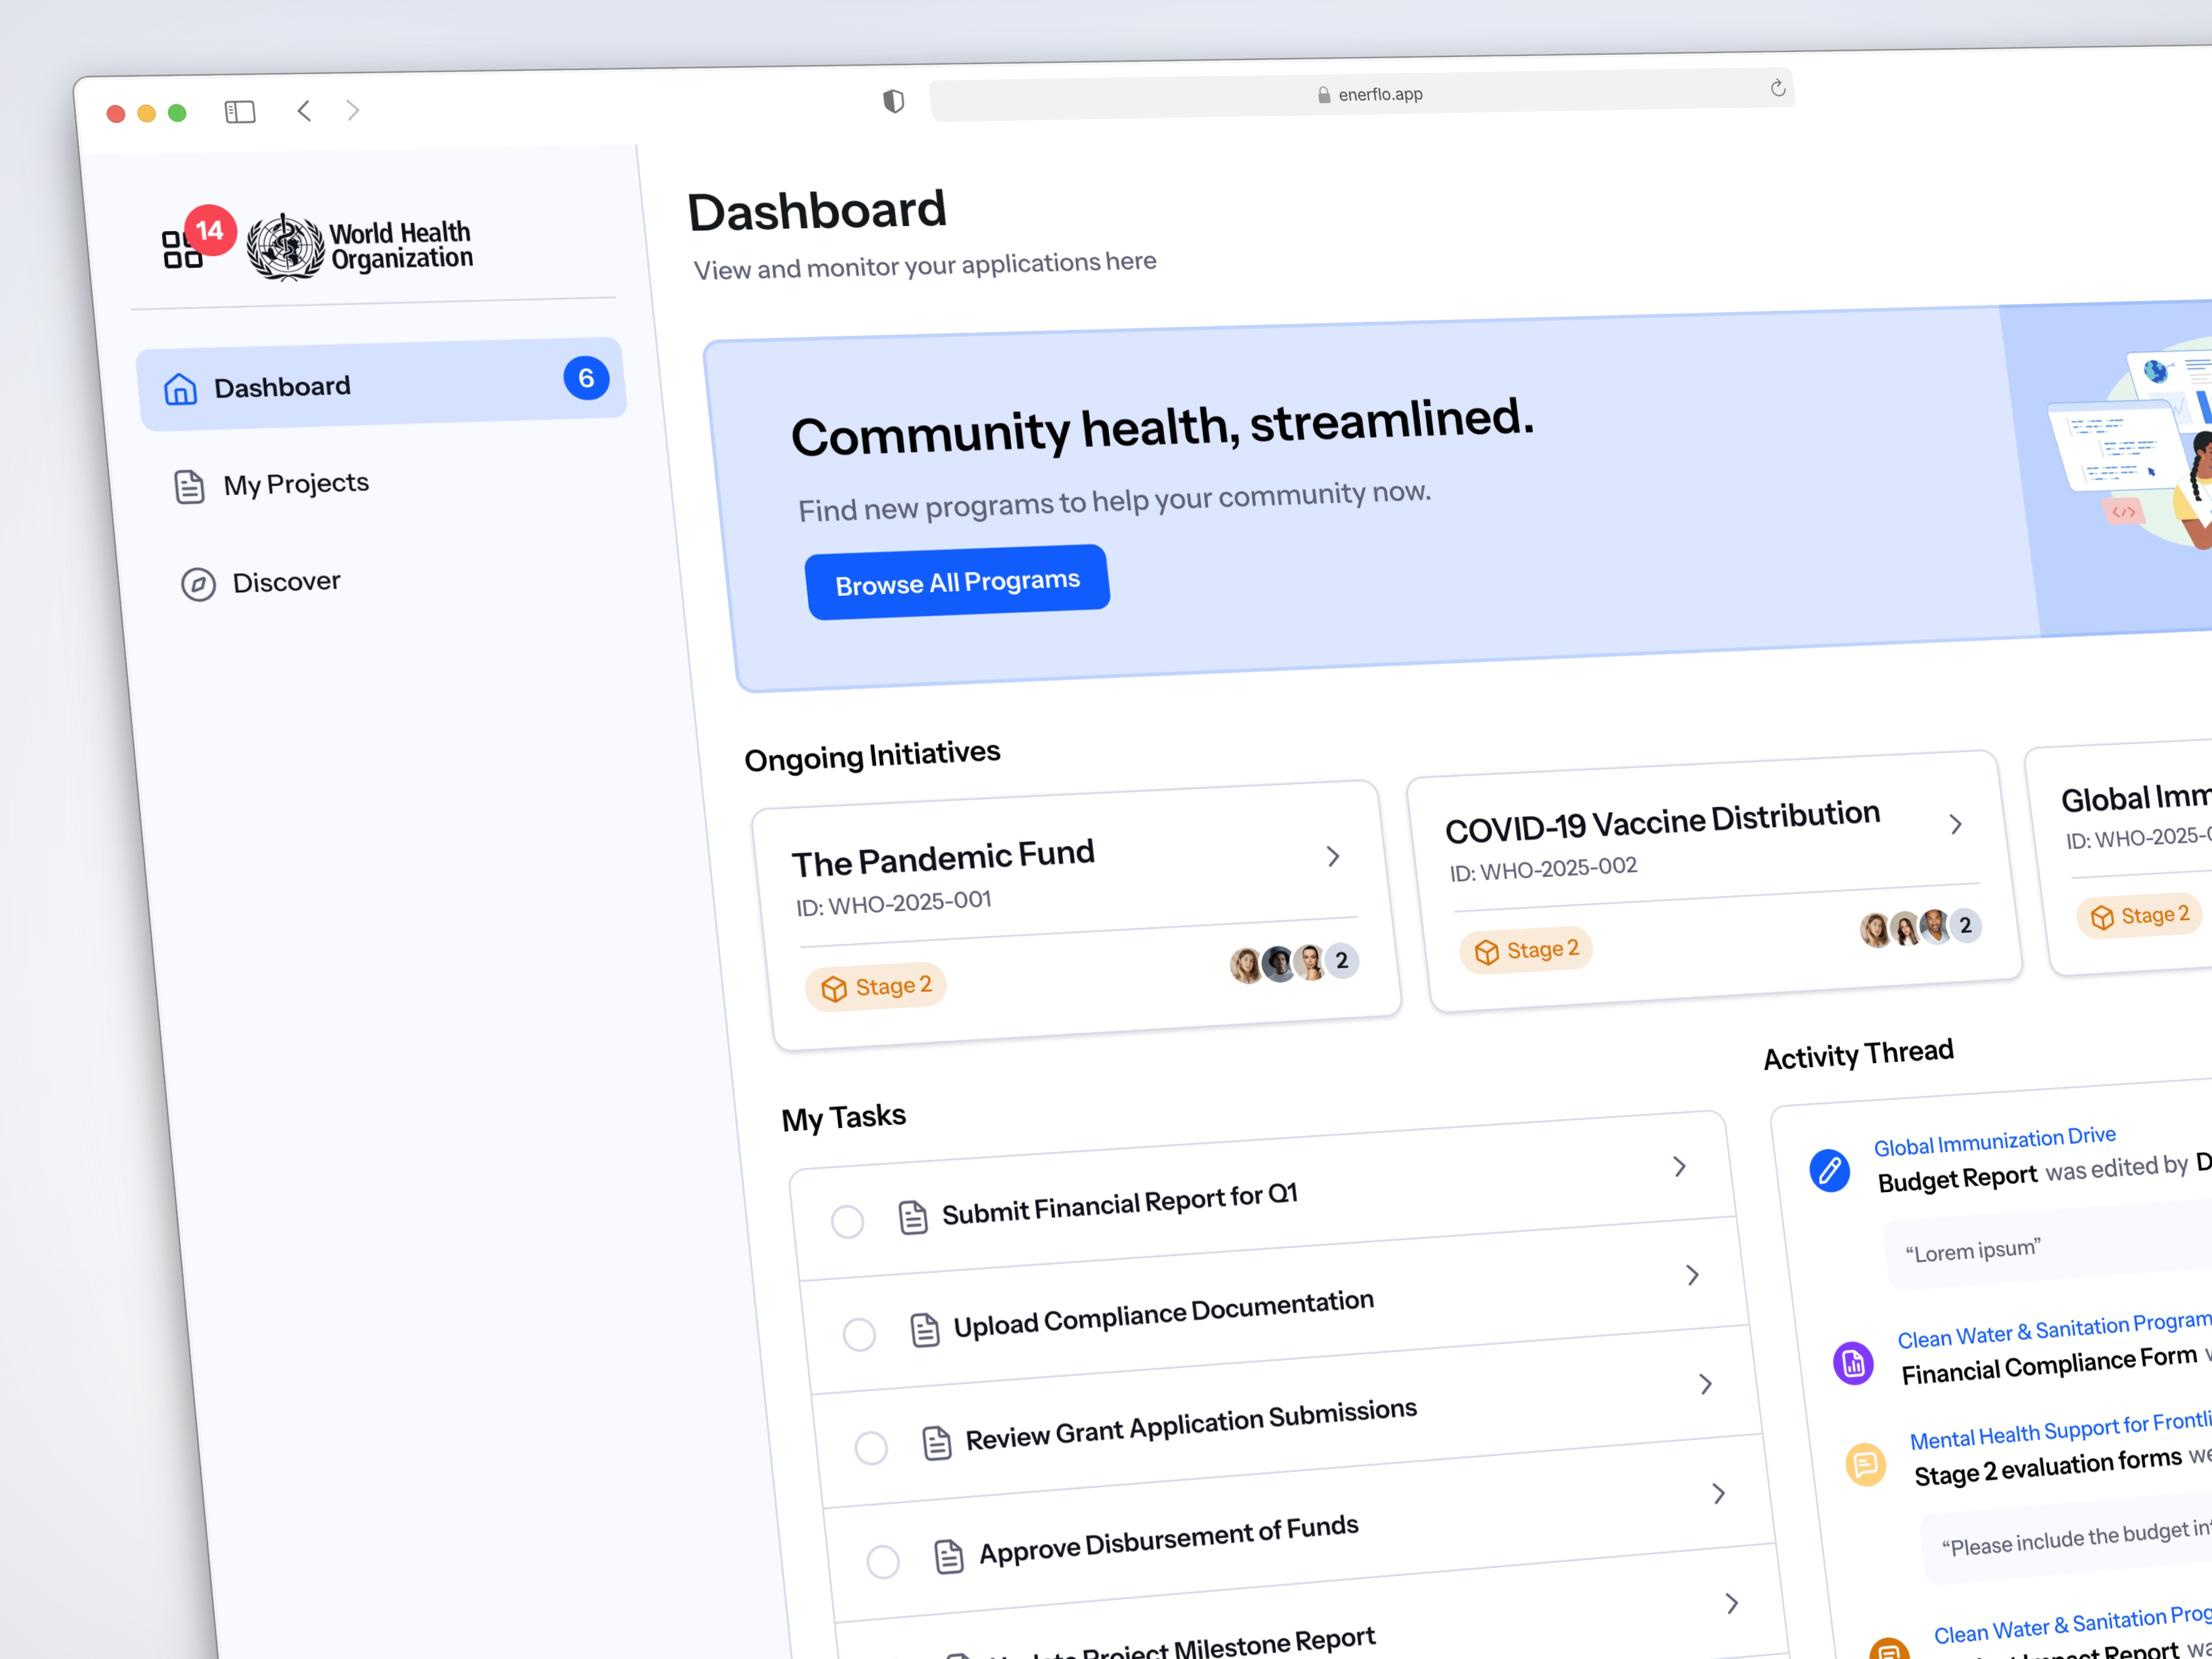Click the privacy shield icon near address bar
Screen dimensions: 2212x1659
click(x=893, y=101)
